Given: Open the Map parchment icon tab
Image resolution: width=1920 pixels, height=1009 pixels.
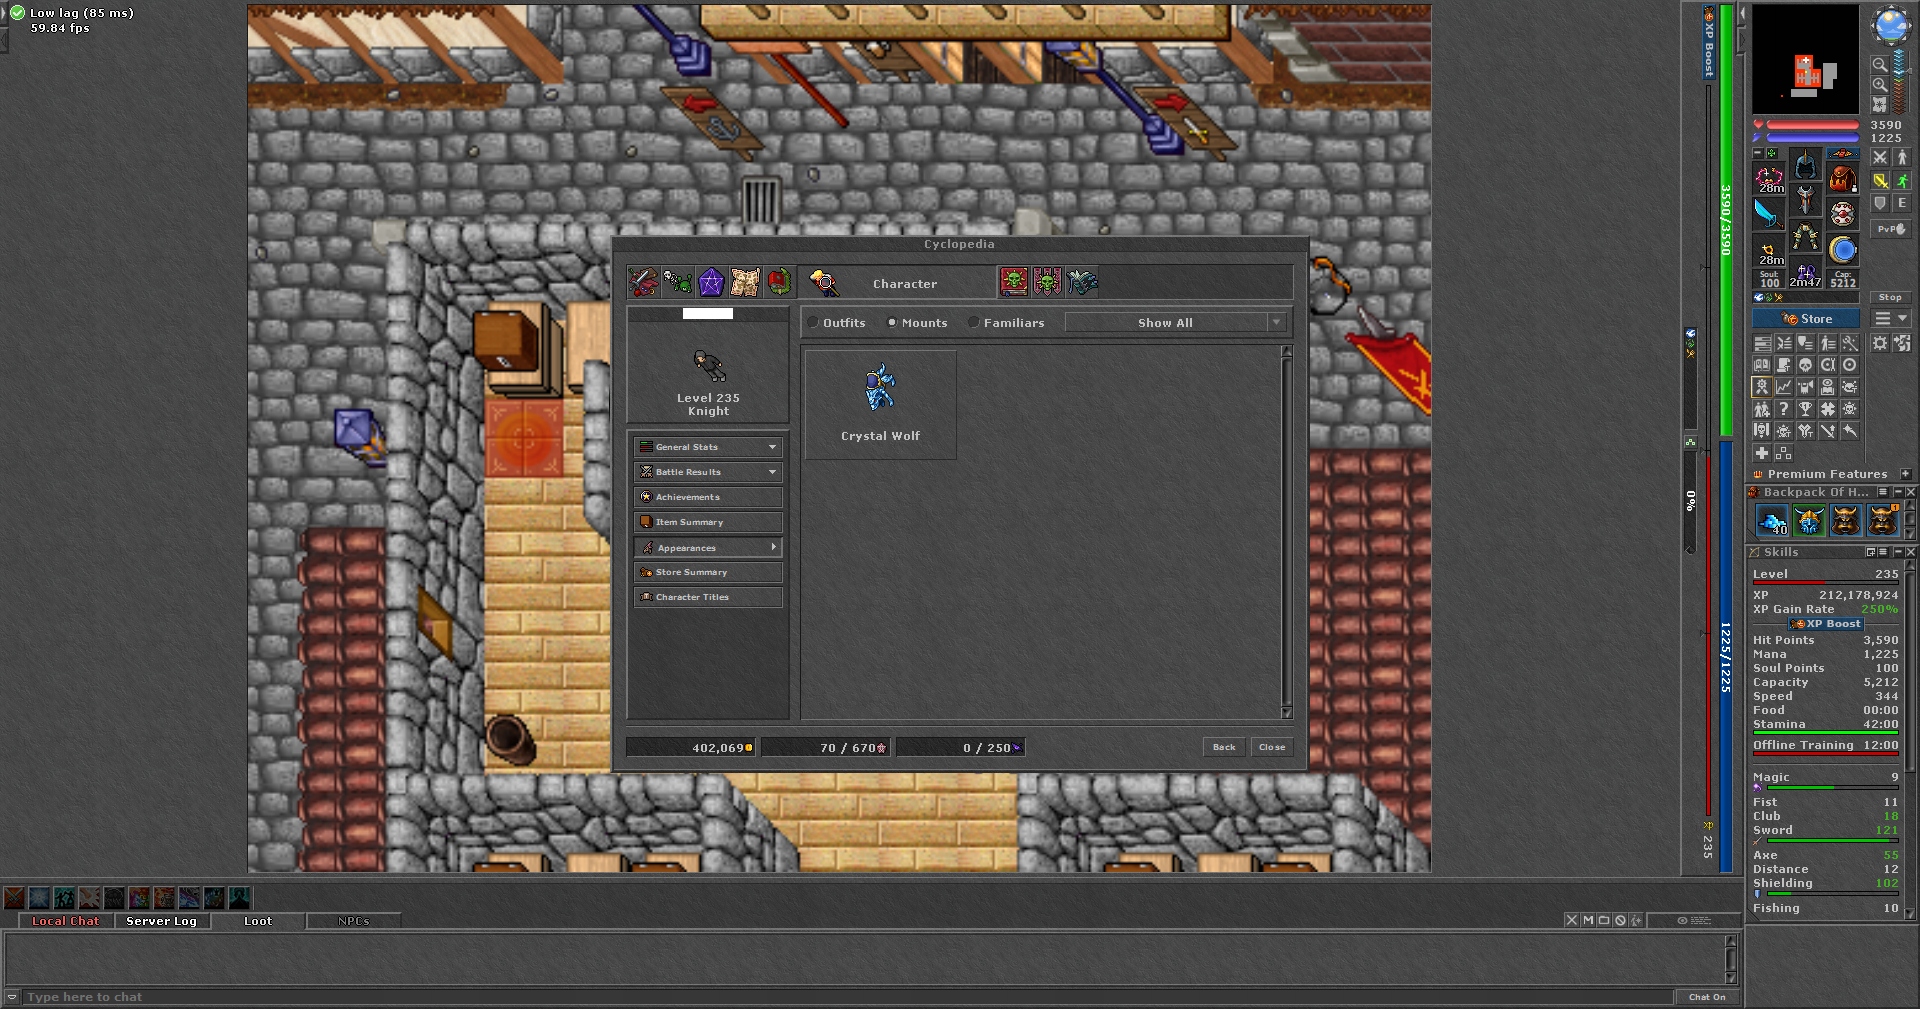Looking at the screenshot, I should [x=745, y=283].
